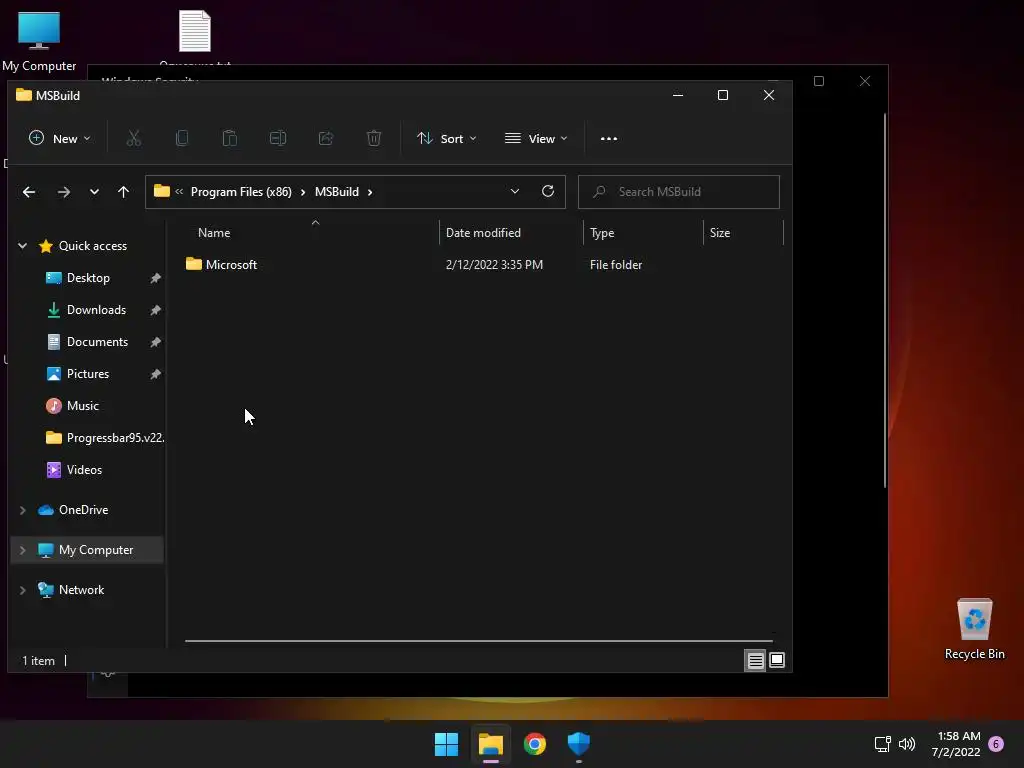Expand the My Computer tree node
The image size is (1024, 768).
coord(22,550)
